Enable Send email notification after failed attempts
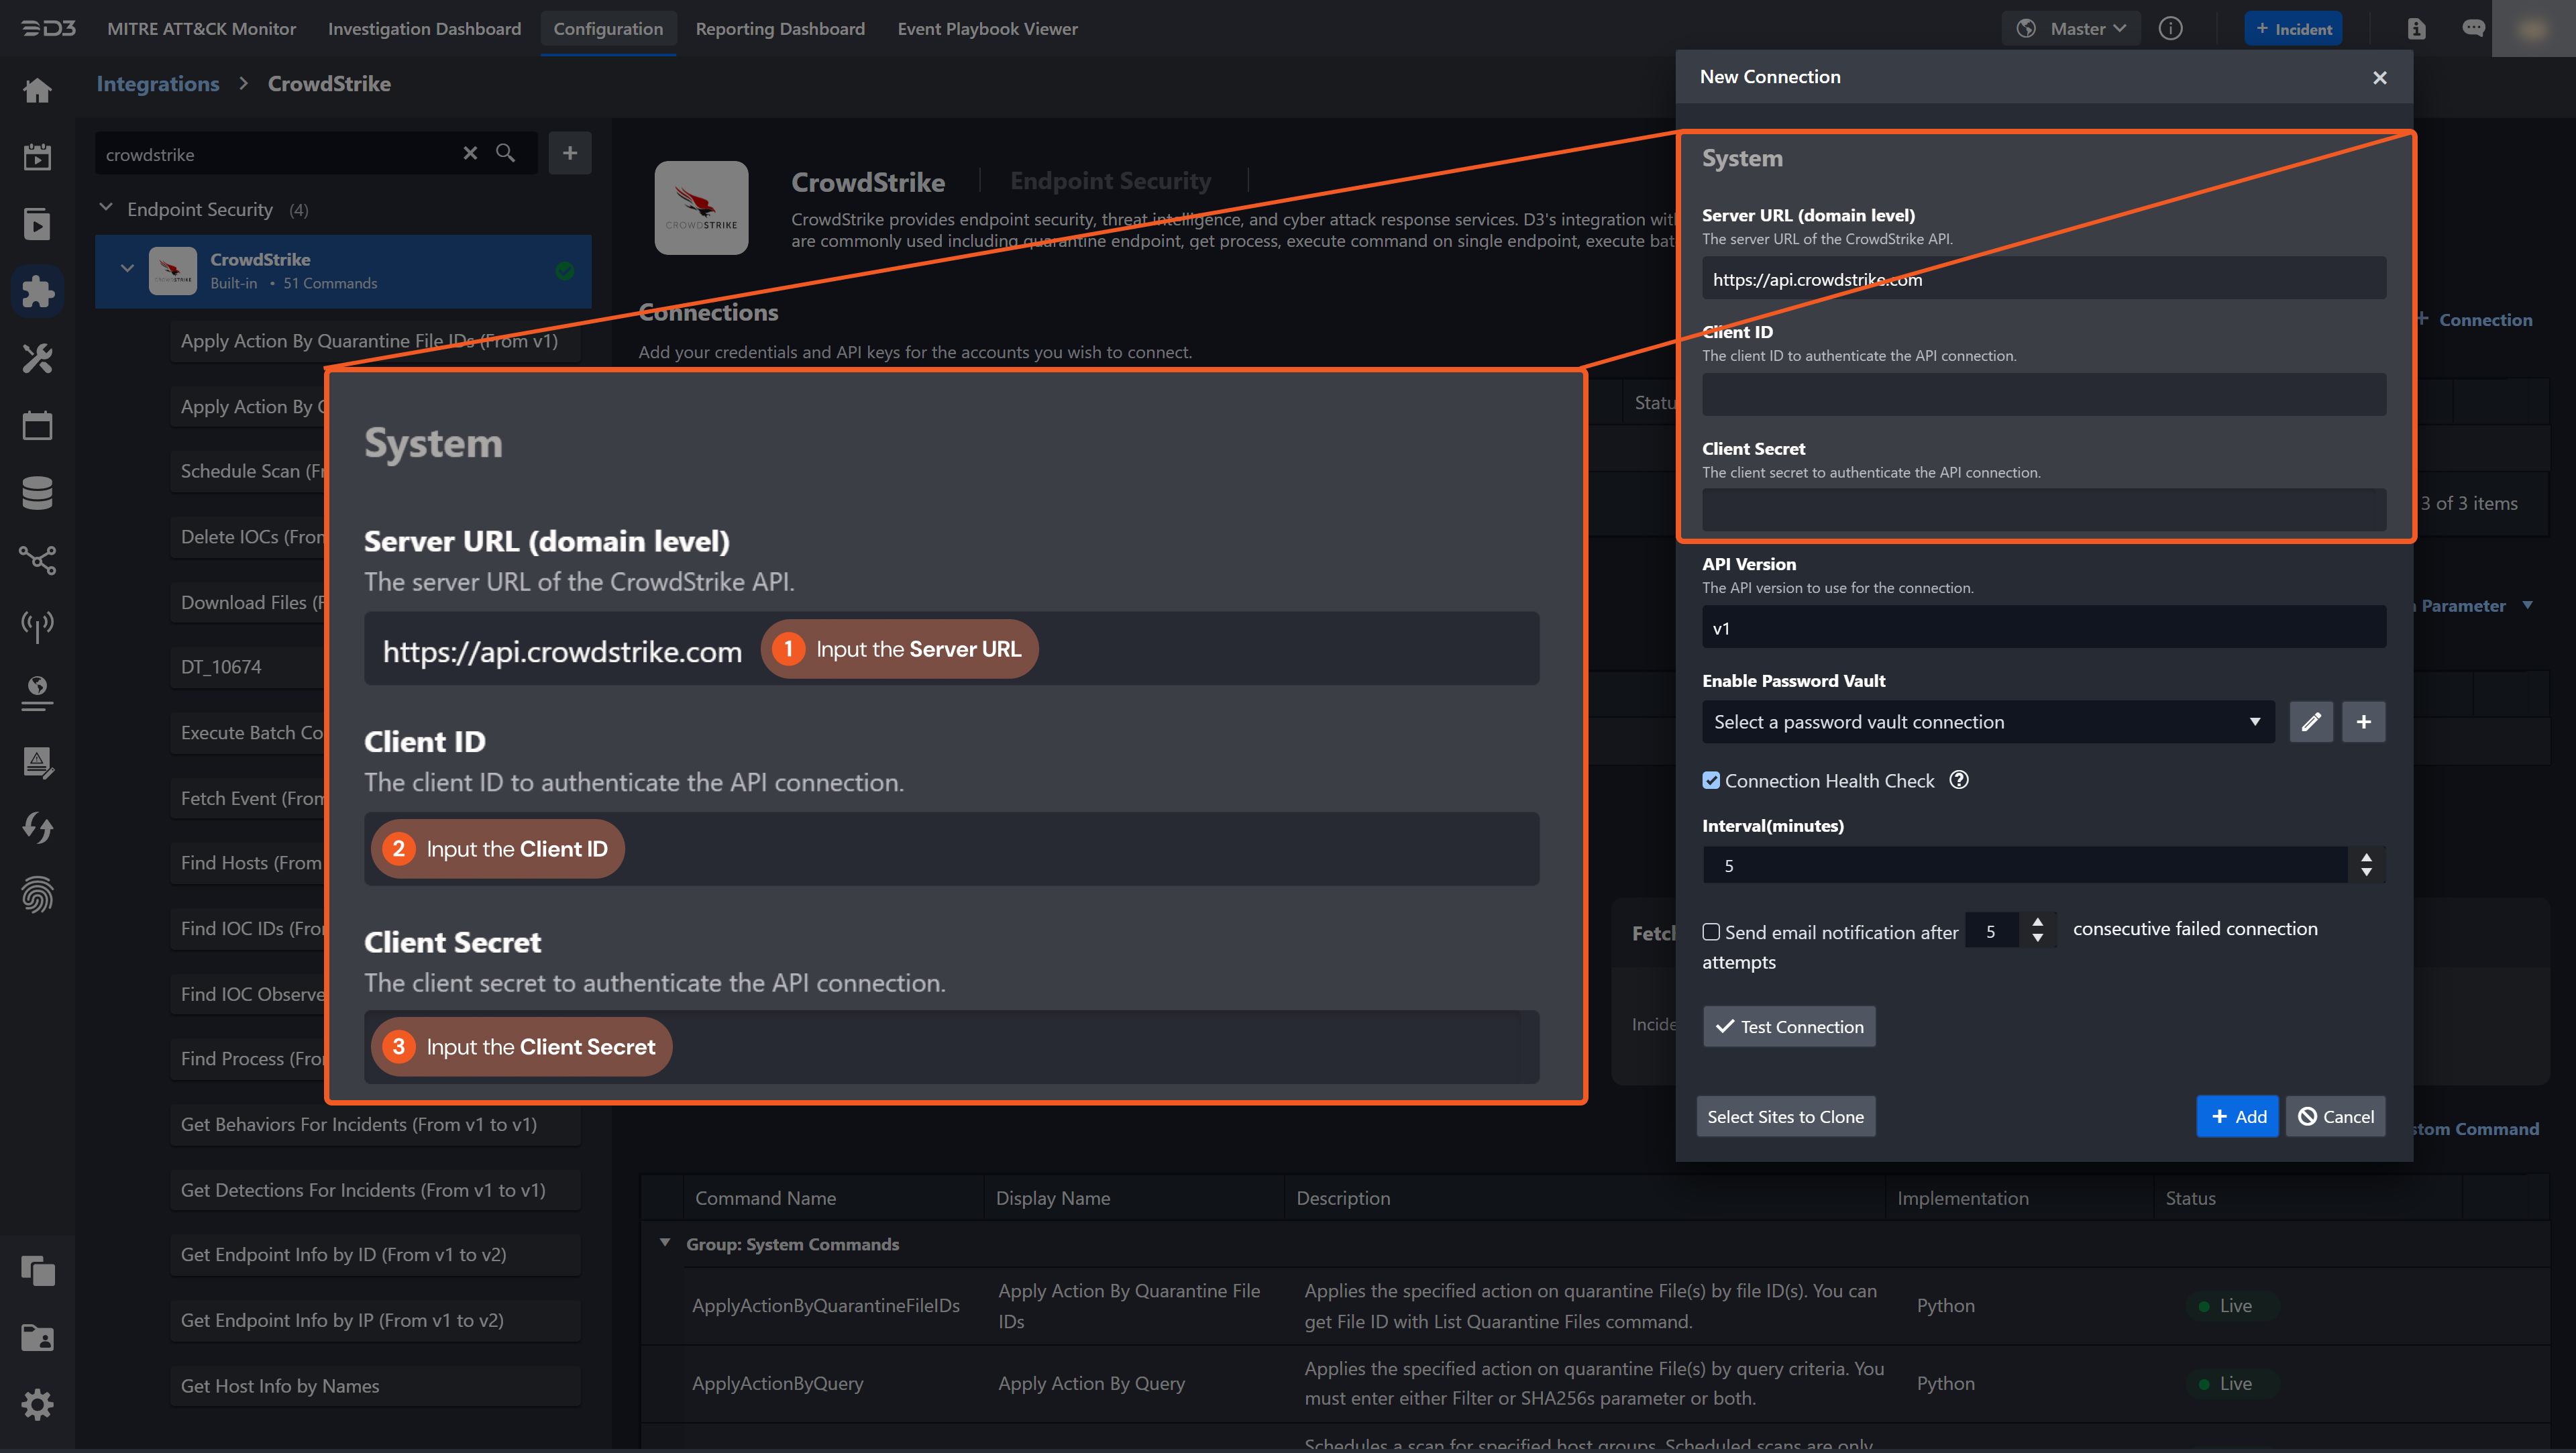 tap(1711, 931)
